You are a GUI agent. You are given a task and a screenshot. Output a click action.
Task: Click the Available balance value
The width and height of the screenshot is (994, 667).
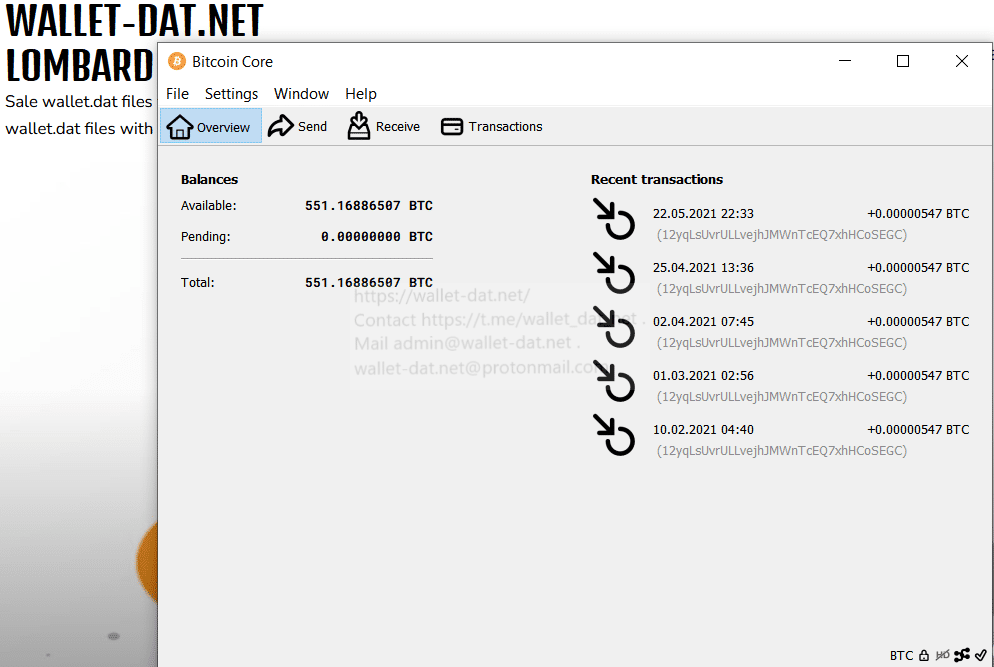(368, 205)
